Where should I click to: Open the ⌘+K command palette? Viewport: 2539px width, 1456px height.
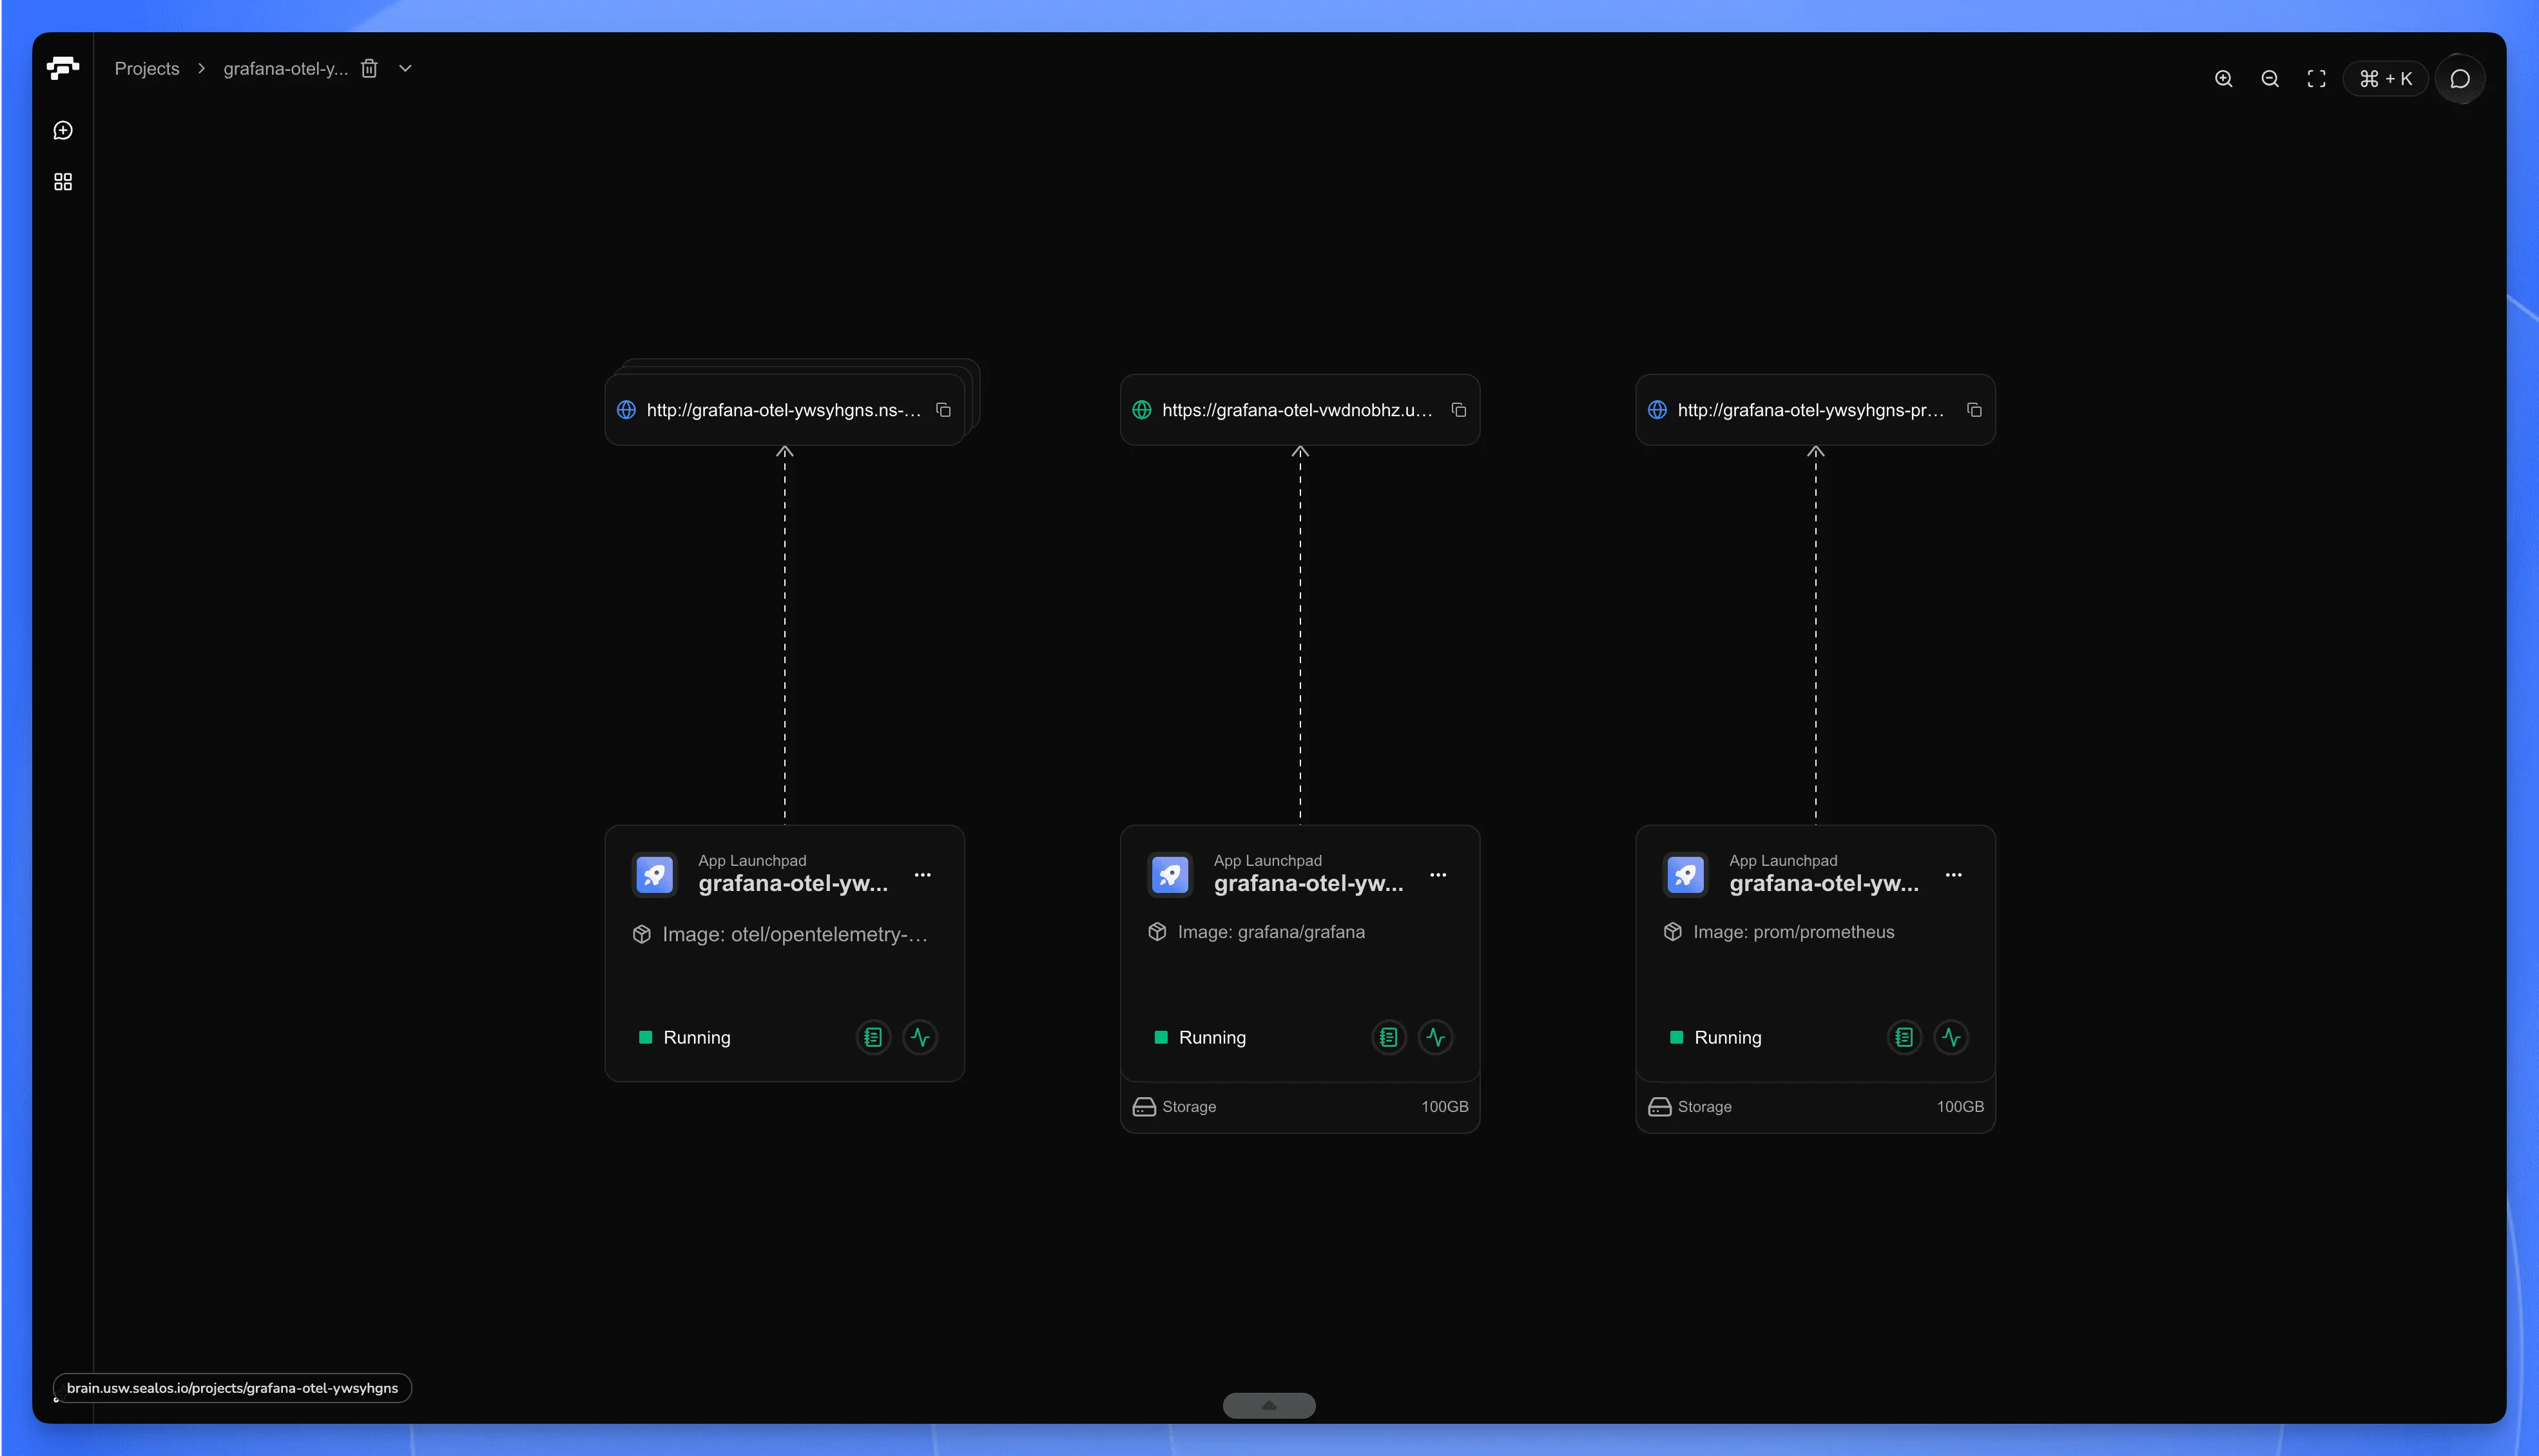[2386, 78]
